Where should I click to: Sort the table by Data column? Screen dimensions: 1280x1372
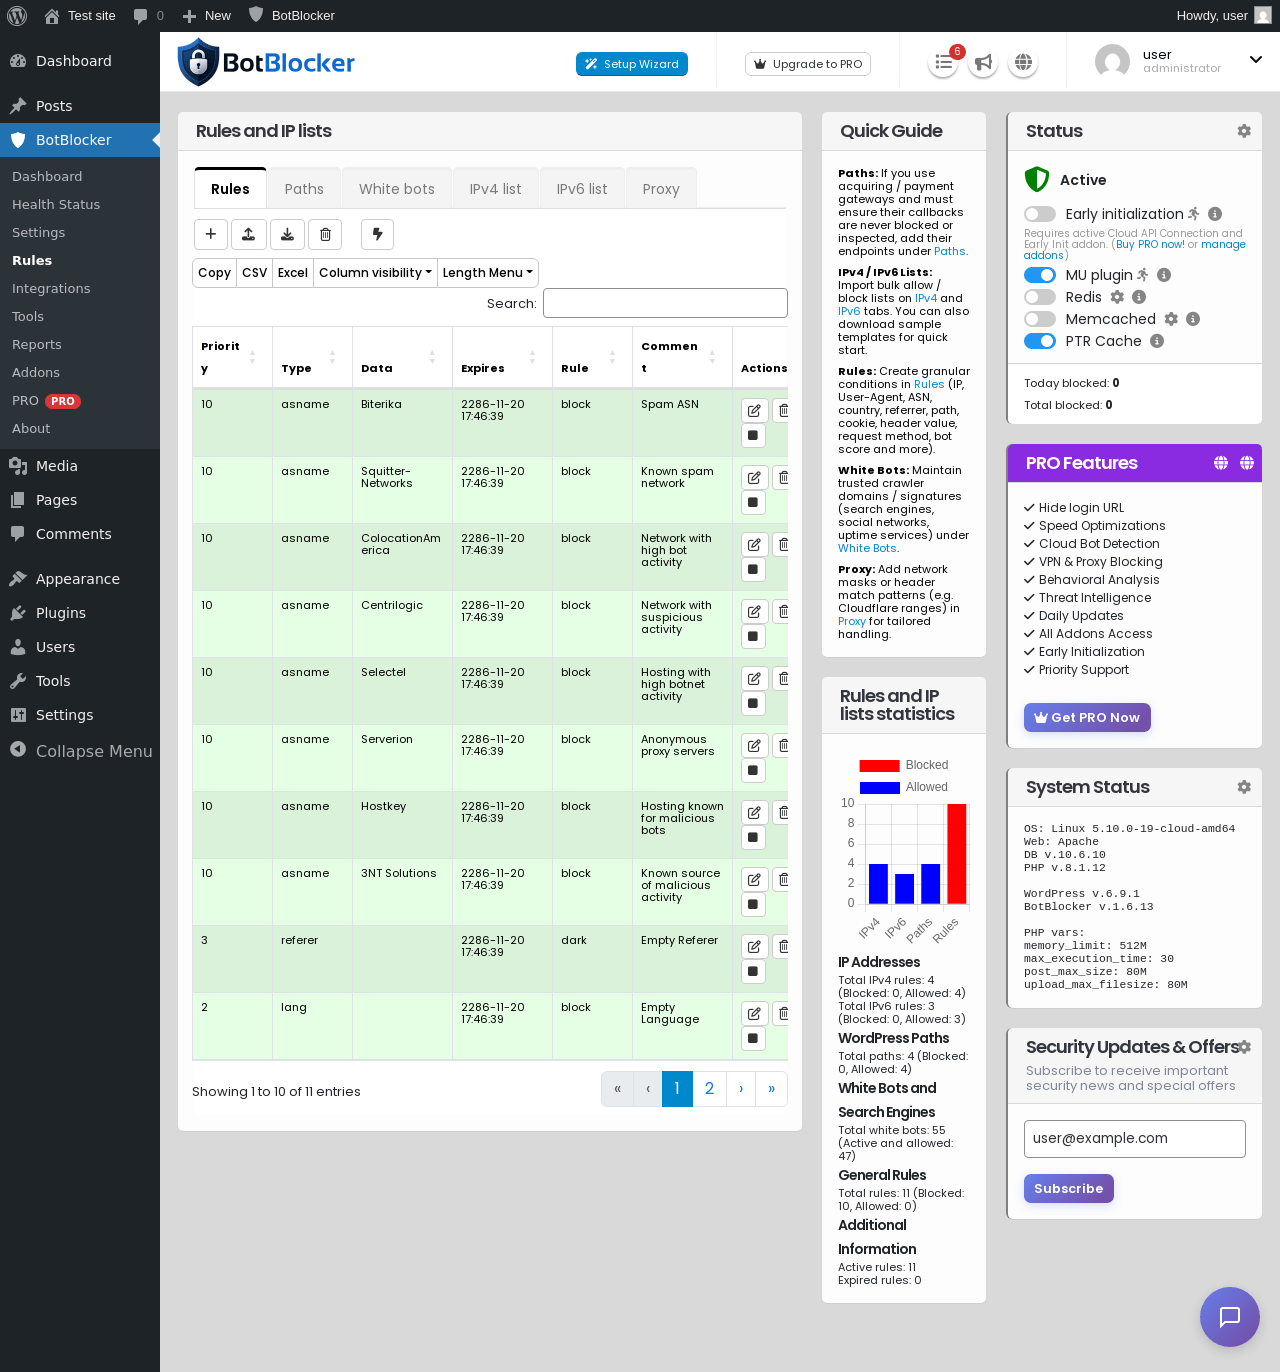pyautogui.click(x=402, y=357)
